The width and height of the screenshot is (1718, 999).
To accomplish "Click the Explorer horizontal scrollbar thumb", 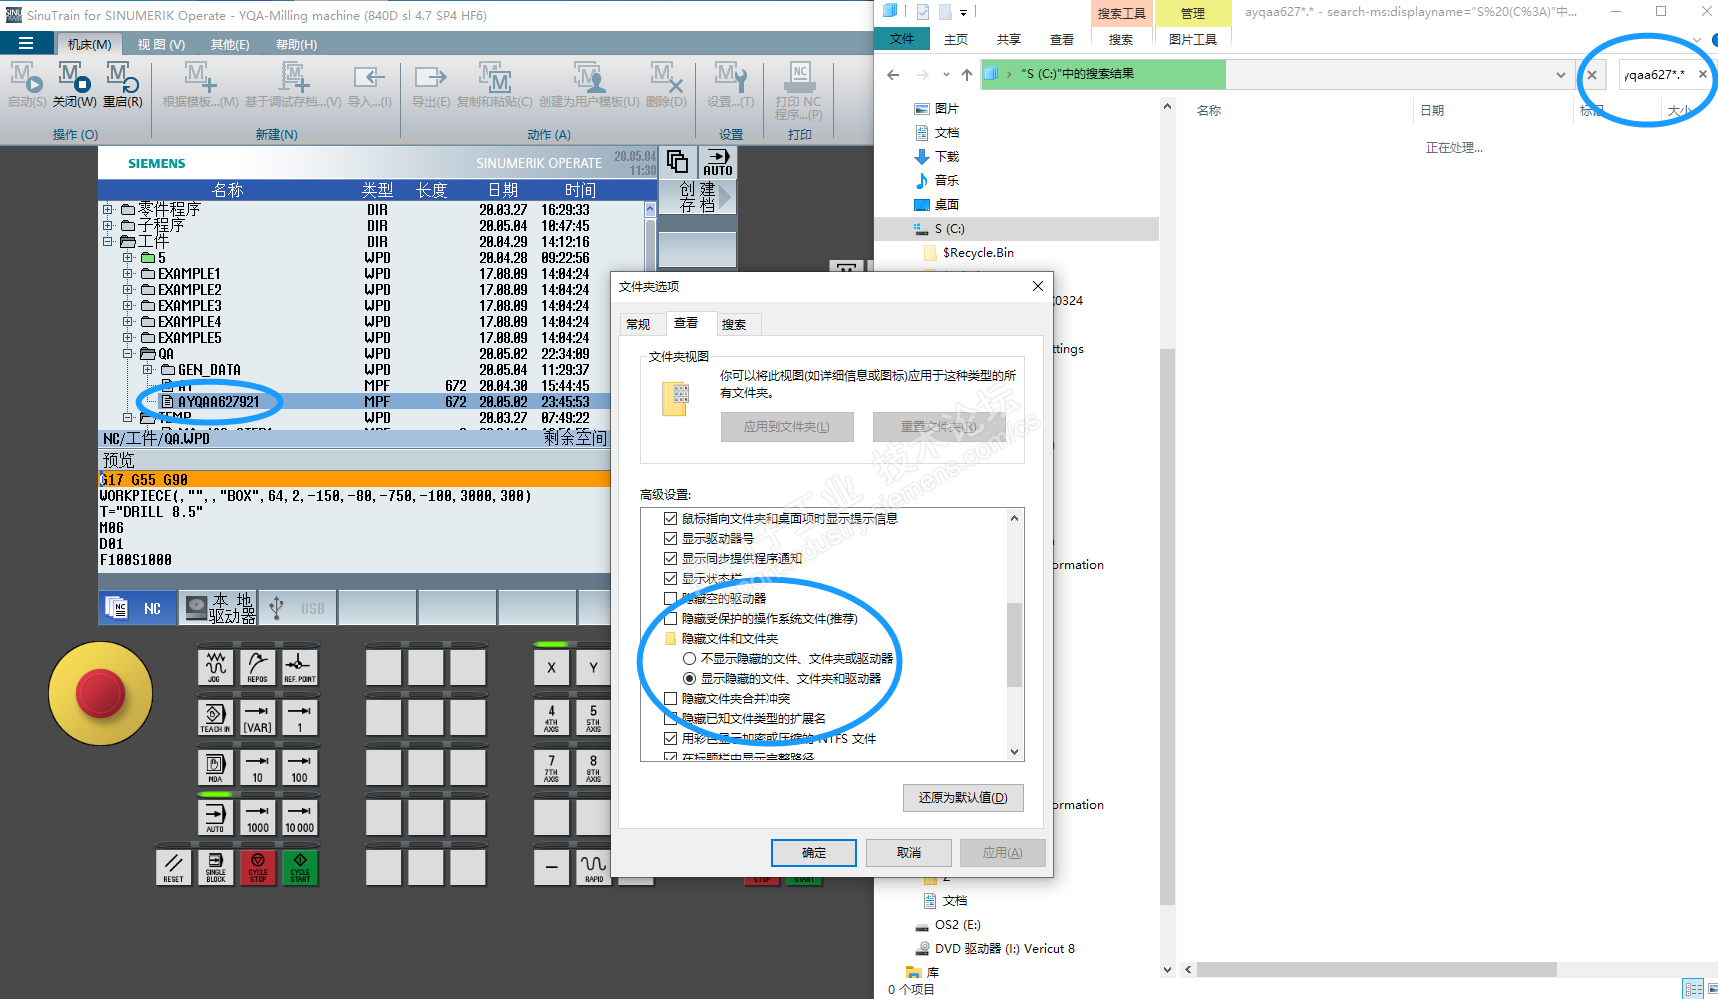I will click(x=1376, y=969).
